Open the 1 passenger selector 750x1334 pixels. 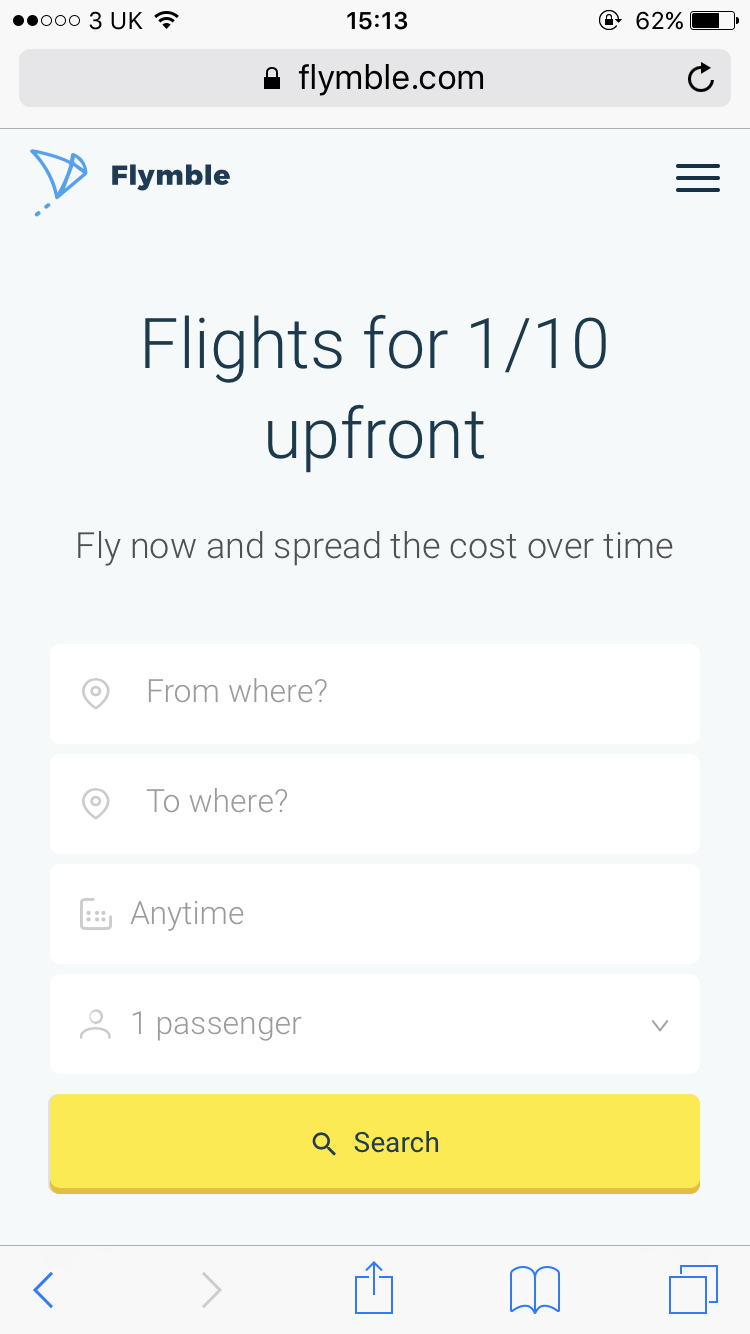pyautogui.click(x=374, y=1024)
